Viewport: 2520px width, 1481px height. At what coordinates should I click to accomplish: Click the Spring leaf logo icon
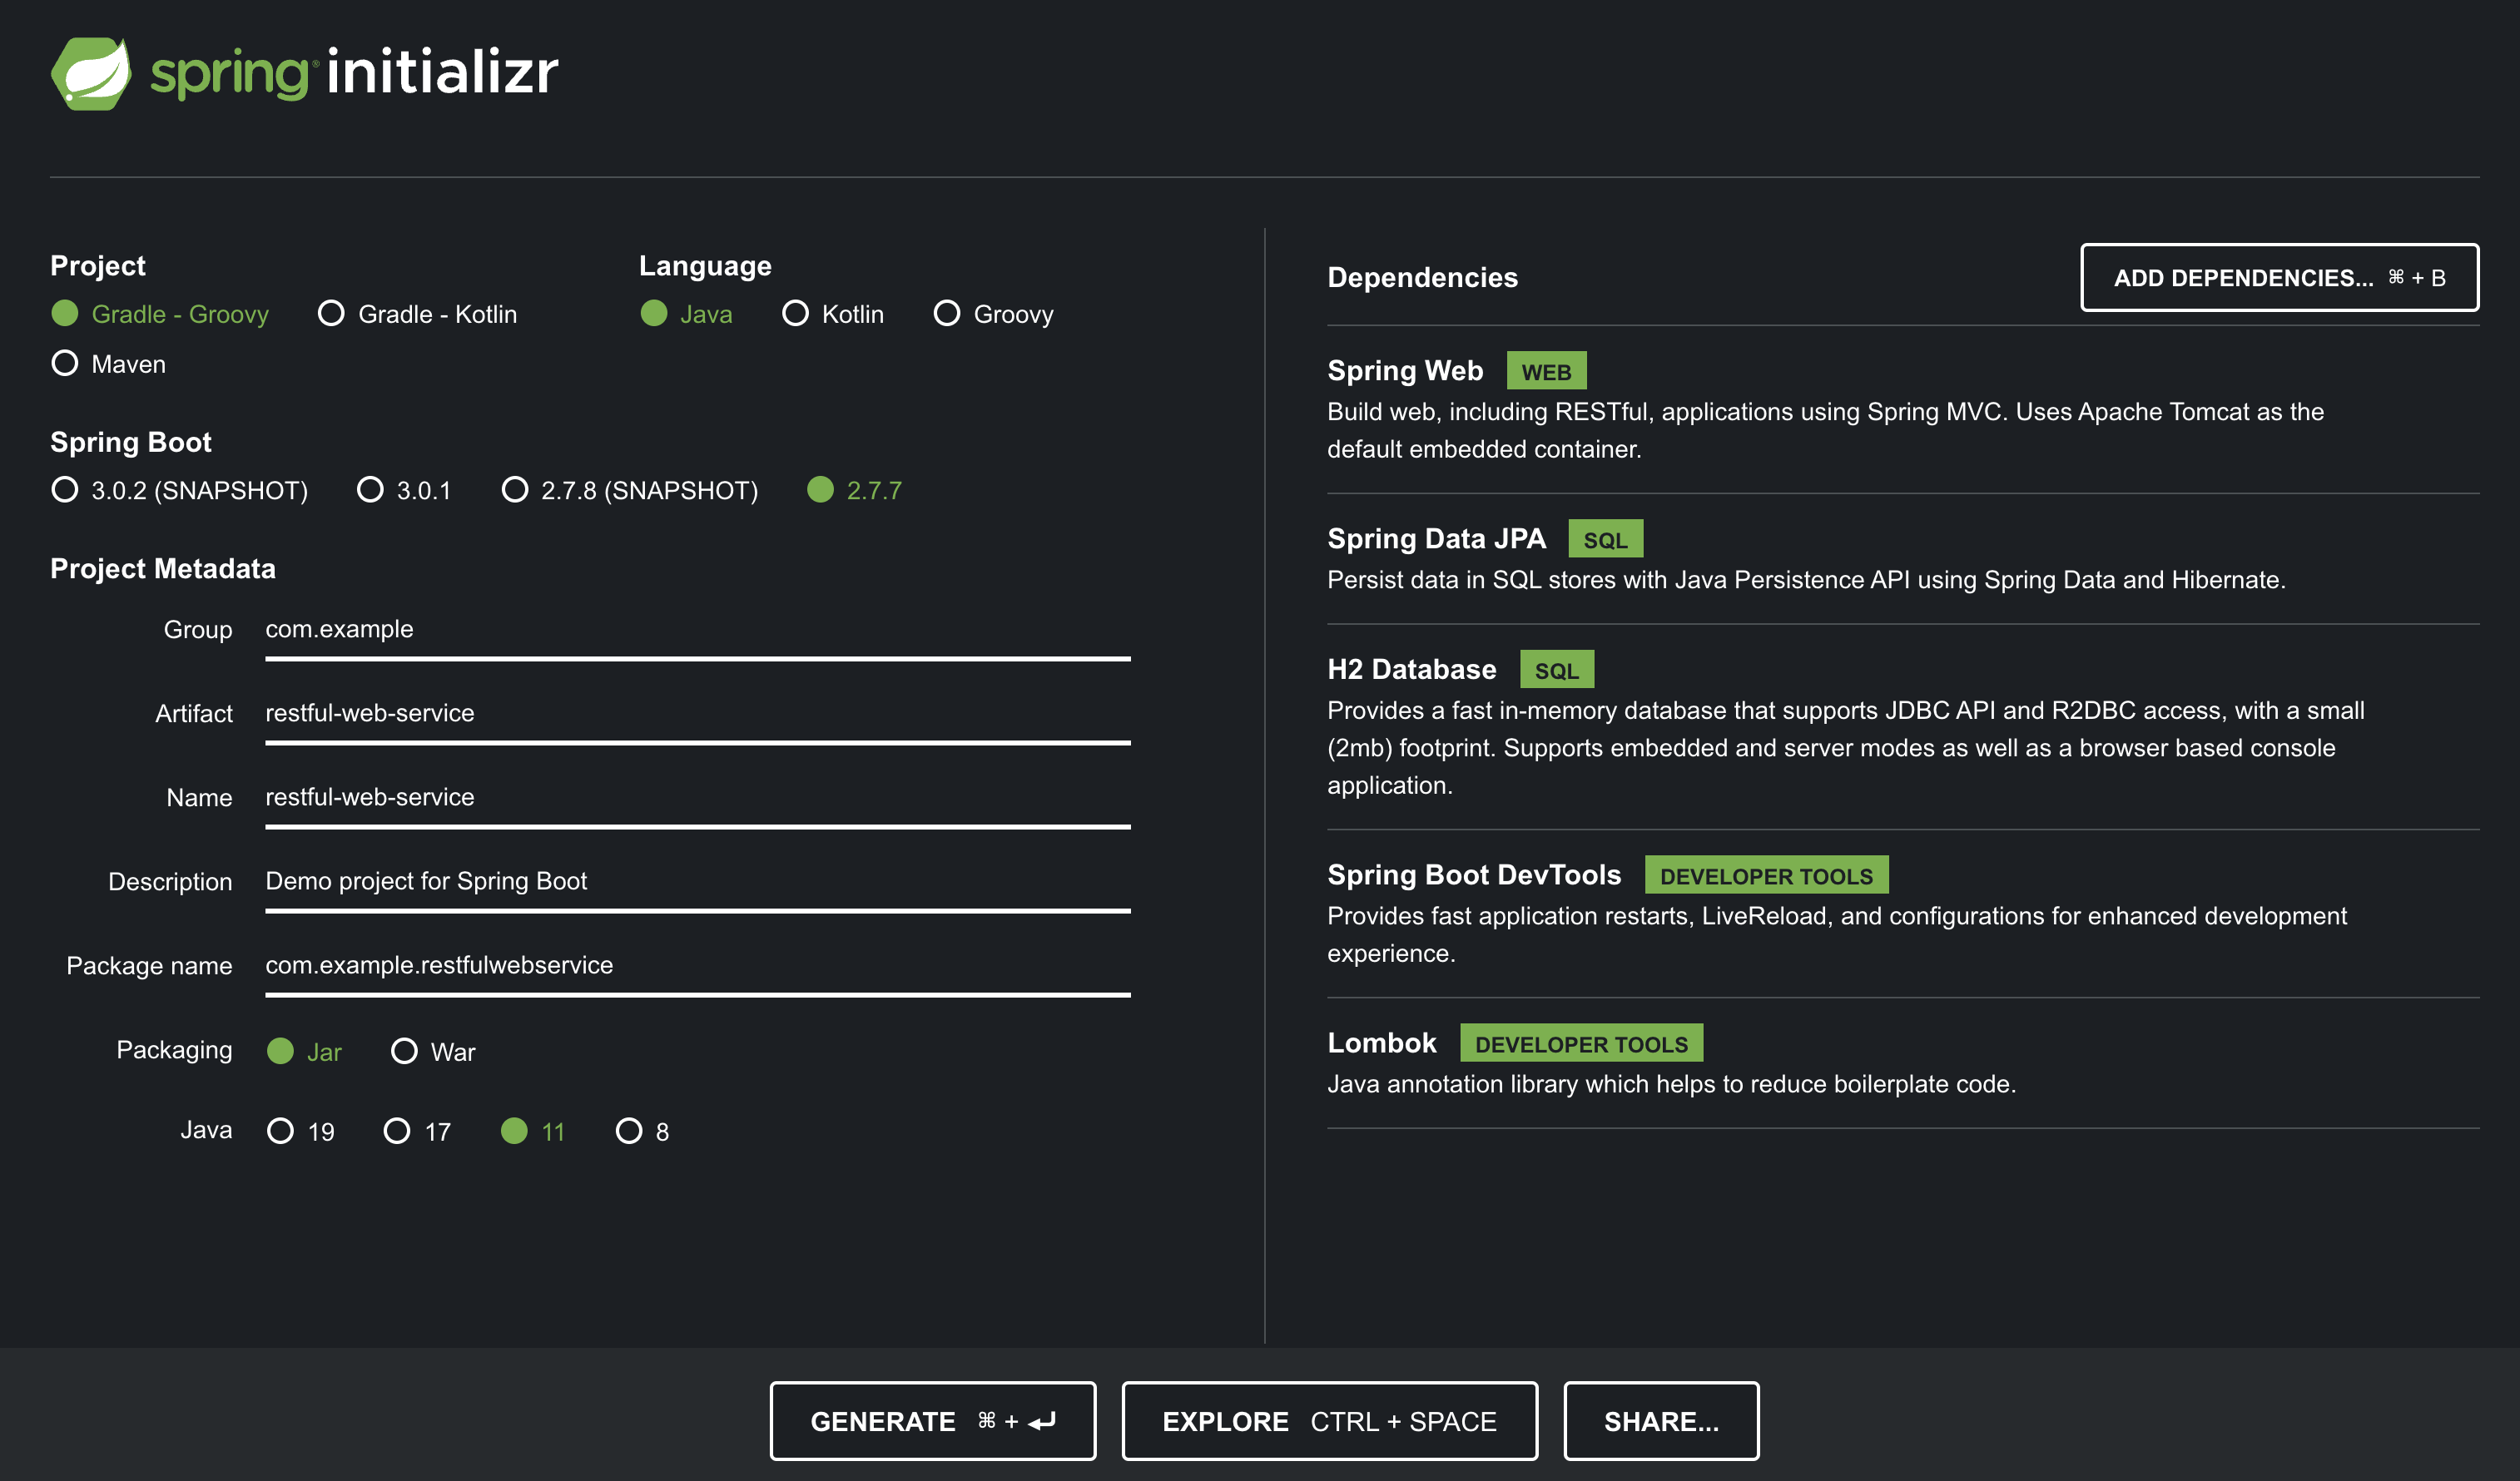(x=91, y=73)
